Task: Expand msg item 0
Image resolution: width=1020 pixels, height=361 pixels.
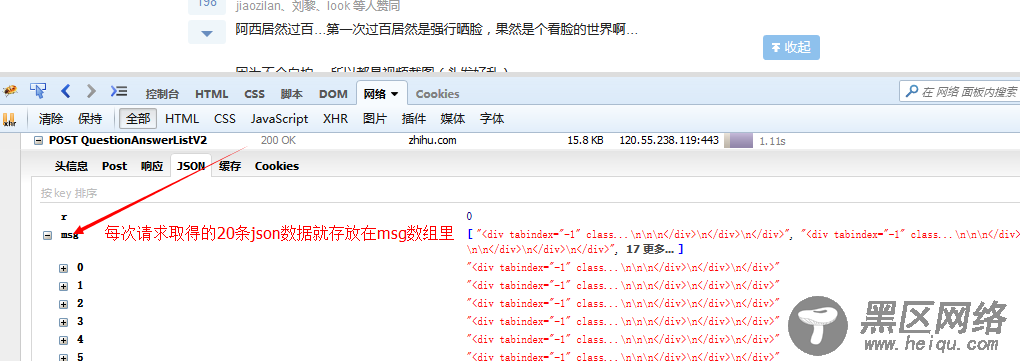Action: coord(64,268)
